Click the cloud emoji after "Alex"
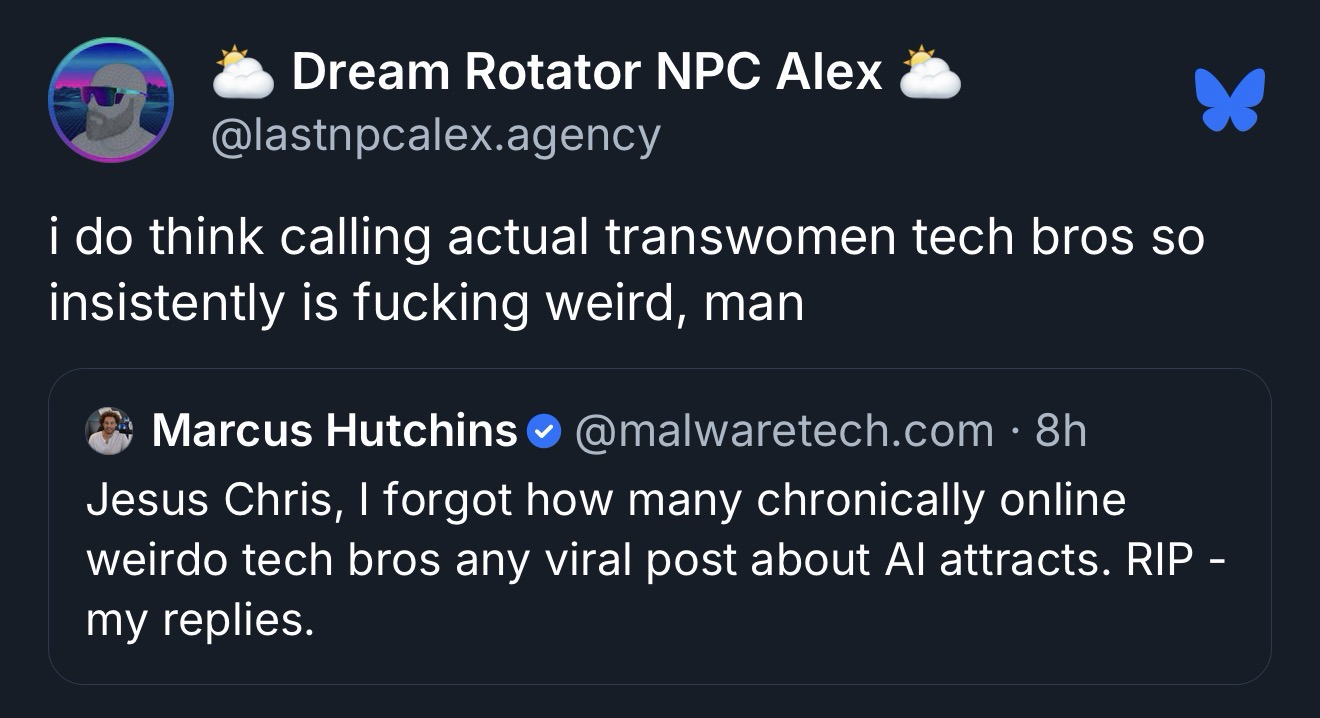1320x718 pixels. [930, 72]
